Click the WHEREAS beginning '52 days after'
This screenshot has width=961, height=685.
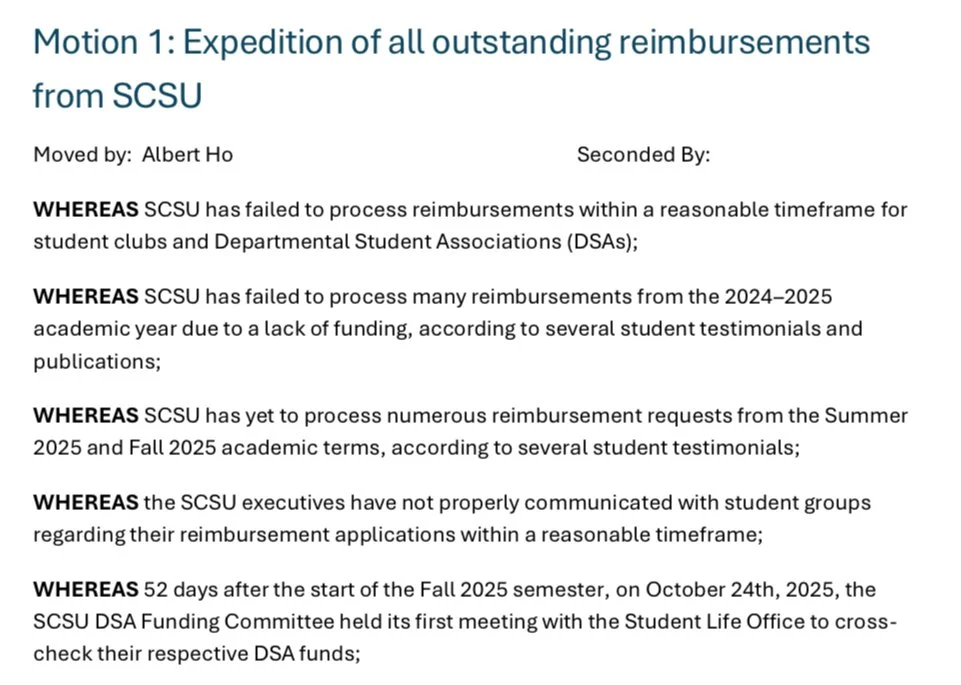pos(86,589)
